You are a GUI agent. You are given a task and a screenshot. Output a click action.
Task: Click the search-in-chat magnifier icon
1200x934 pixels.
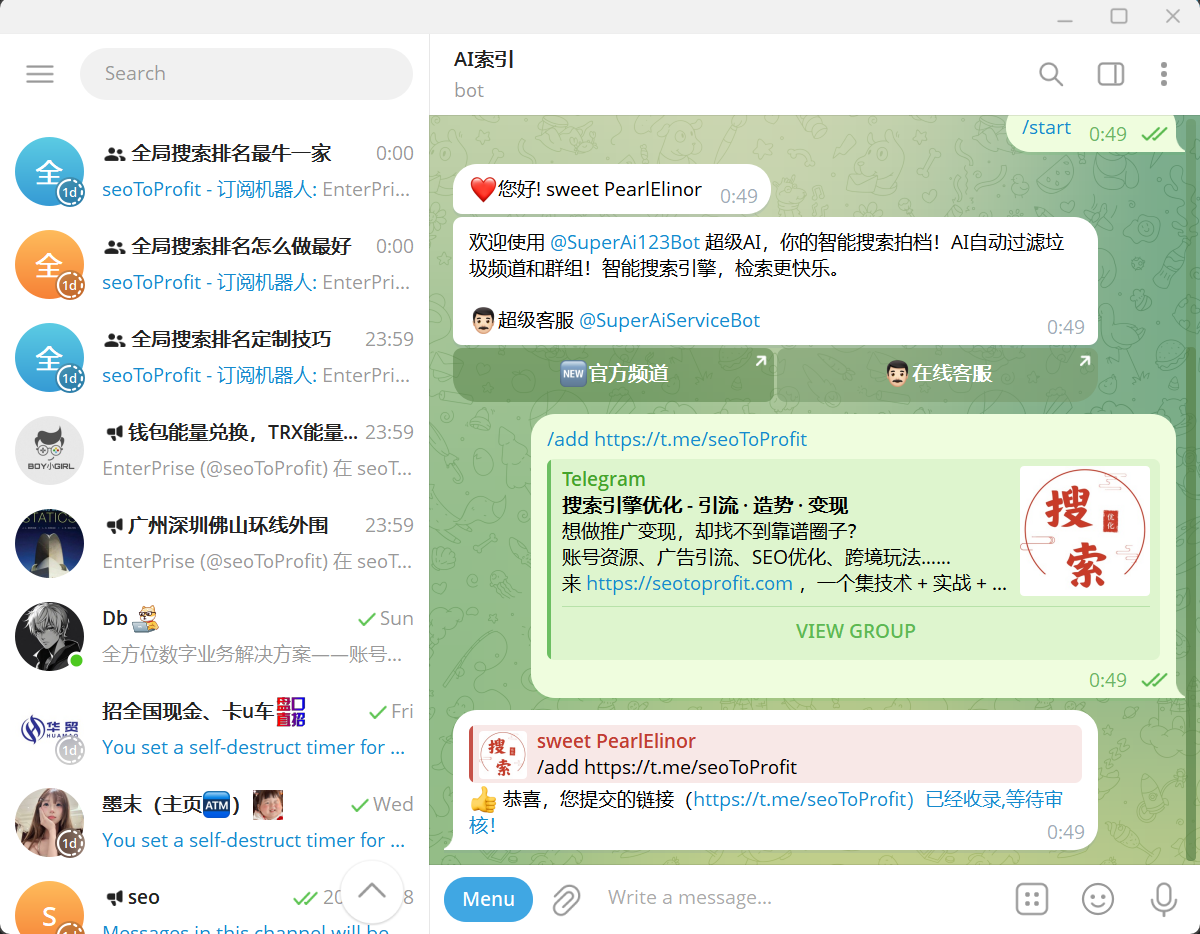(x=1050, y=74)
